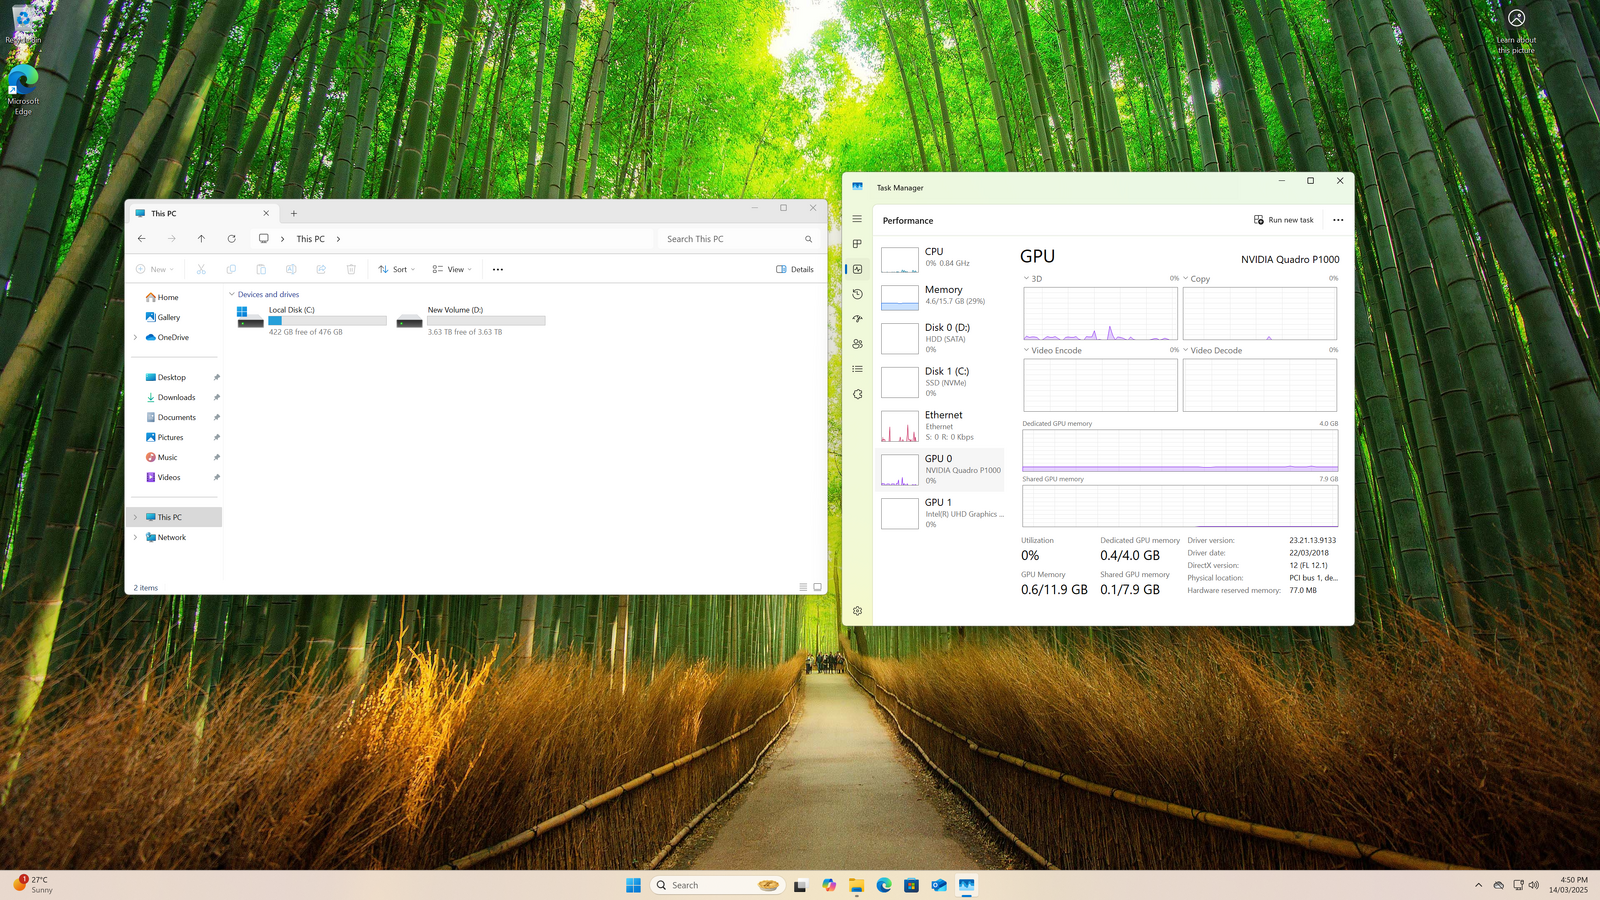The height and width of the screenshot is (900, 1600).
Task: Expand the Network tree item
Action: 136,537
